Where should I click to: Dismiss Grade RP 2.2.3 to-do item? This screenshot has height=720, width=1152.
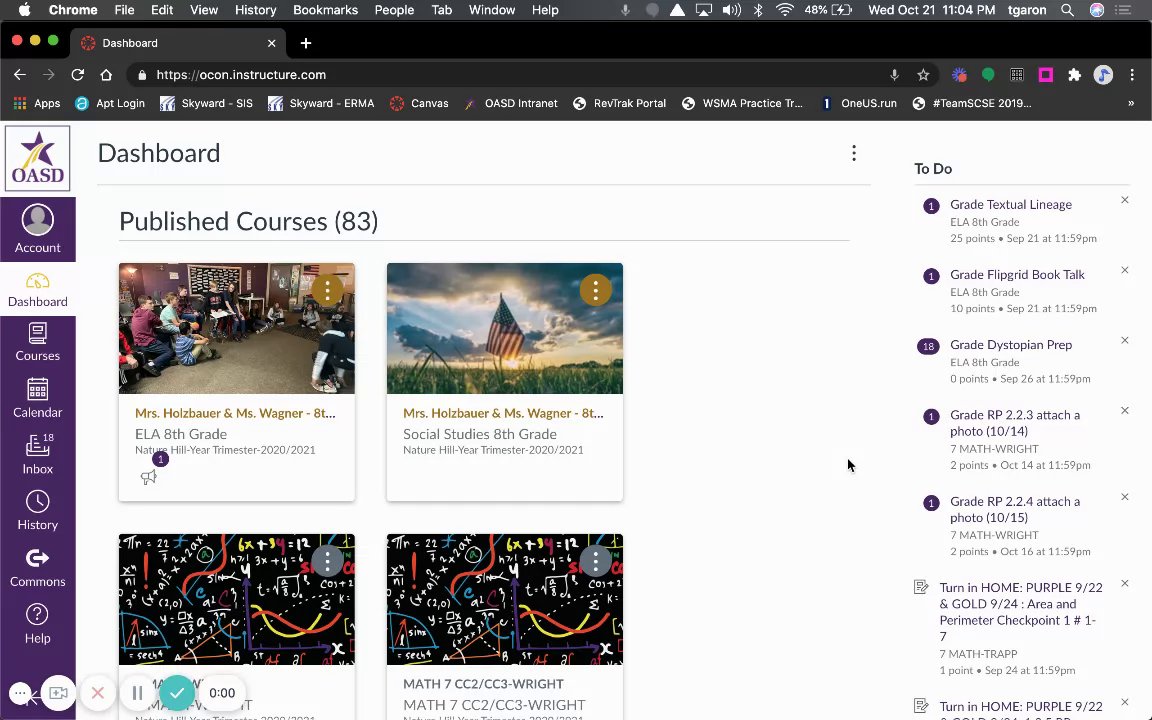[x=1125, y=411]
